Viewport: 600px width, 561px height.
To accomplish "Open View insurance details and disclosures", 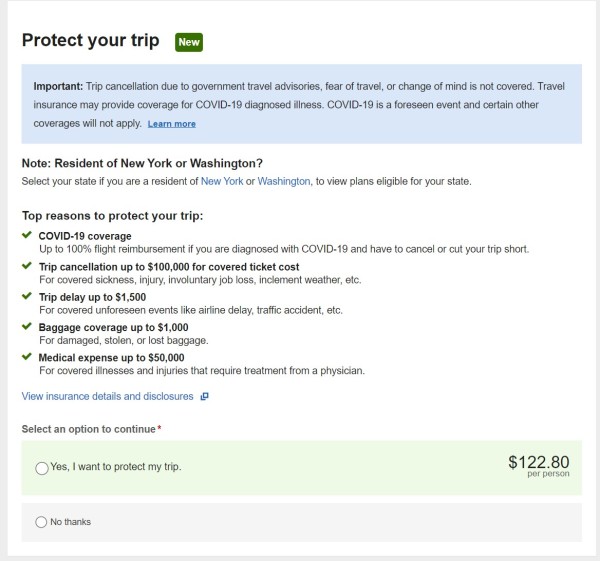I will tap(107, 396).
